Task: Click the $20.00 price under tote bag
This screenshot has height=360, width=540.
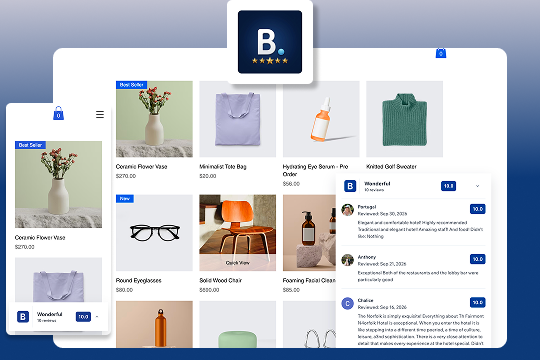Action: tap(208, 176)
